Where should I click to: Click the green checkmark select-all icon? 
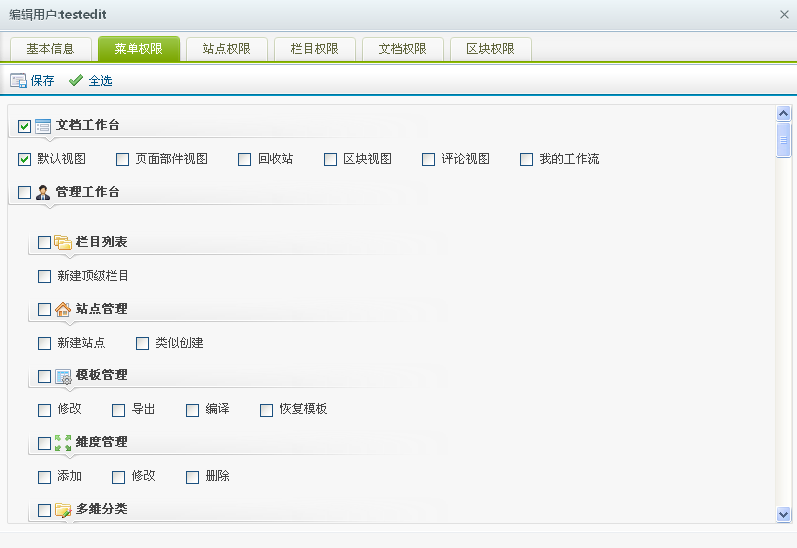pyautogui.click(x=76, y=81)
